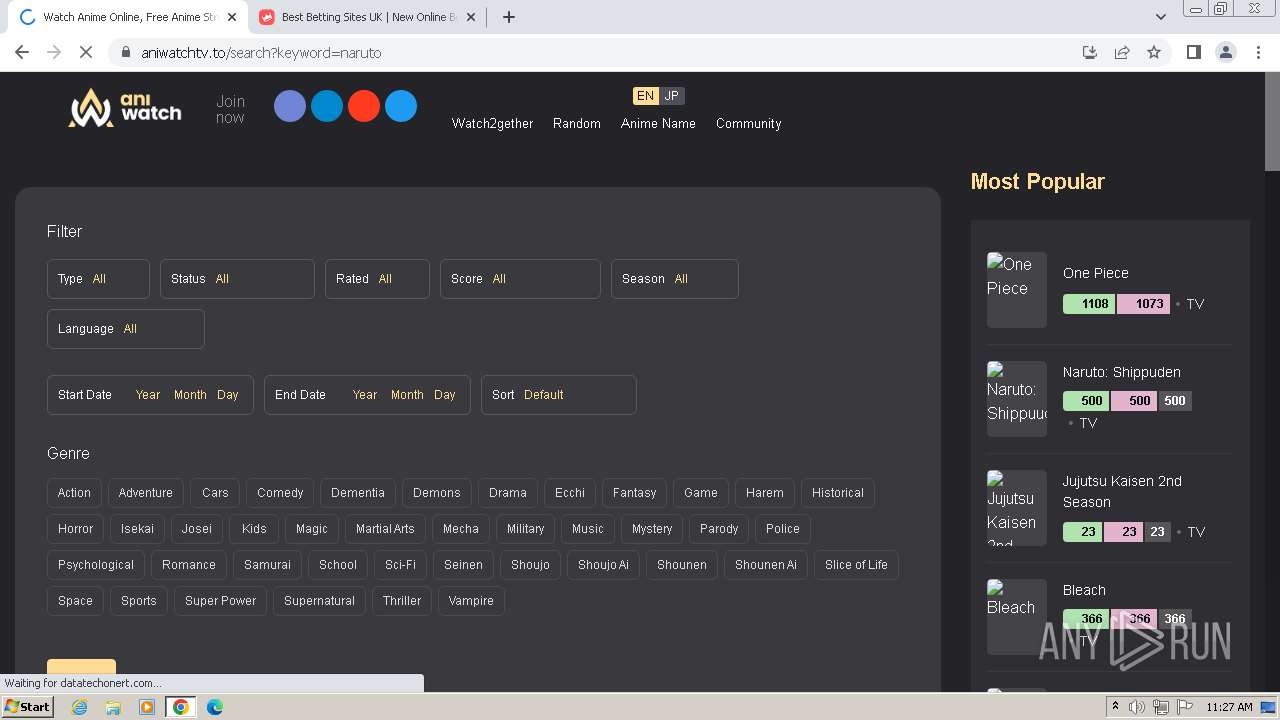The width and height of the screenshot is (1280, 720).
Task: Click the One Piece poster thumbnail
Action: 1017,290
